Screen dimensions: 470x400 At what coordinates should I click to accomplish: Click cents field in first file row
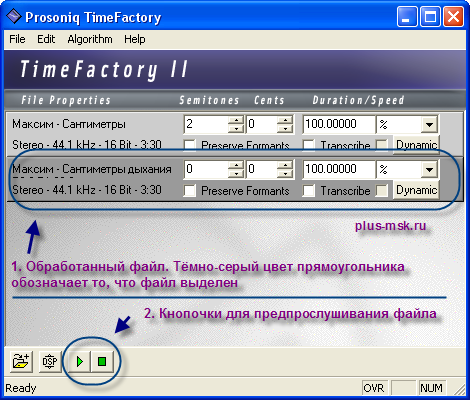(262, 124)
